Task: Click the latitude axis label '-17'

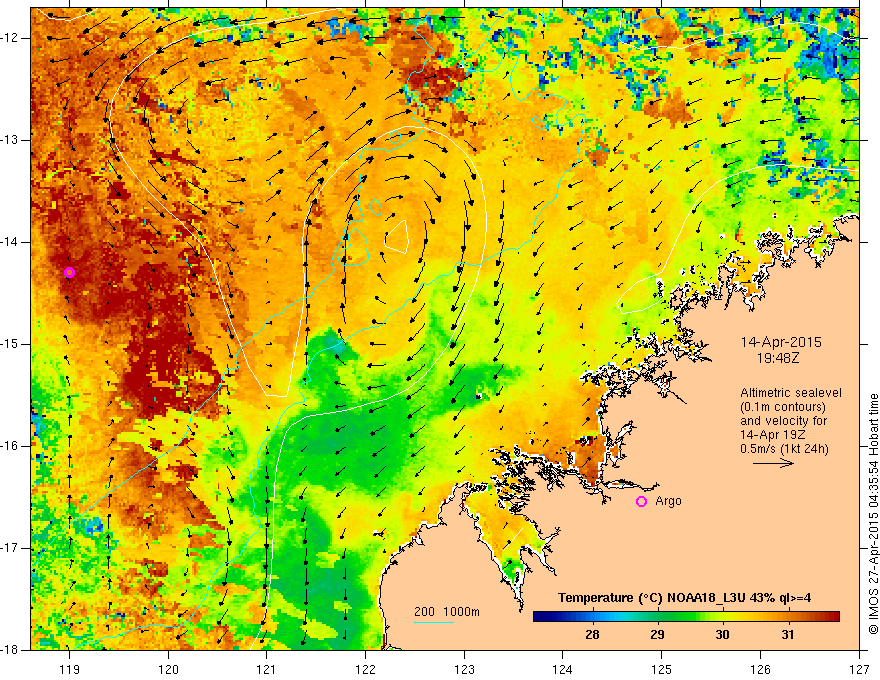Action: [x=11, y=548]
